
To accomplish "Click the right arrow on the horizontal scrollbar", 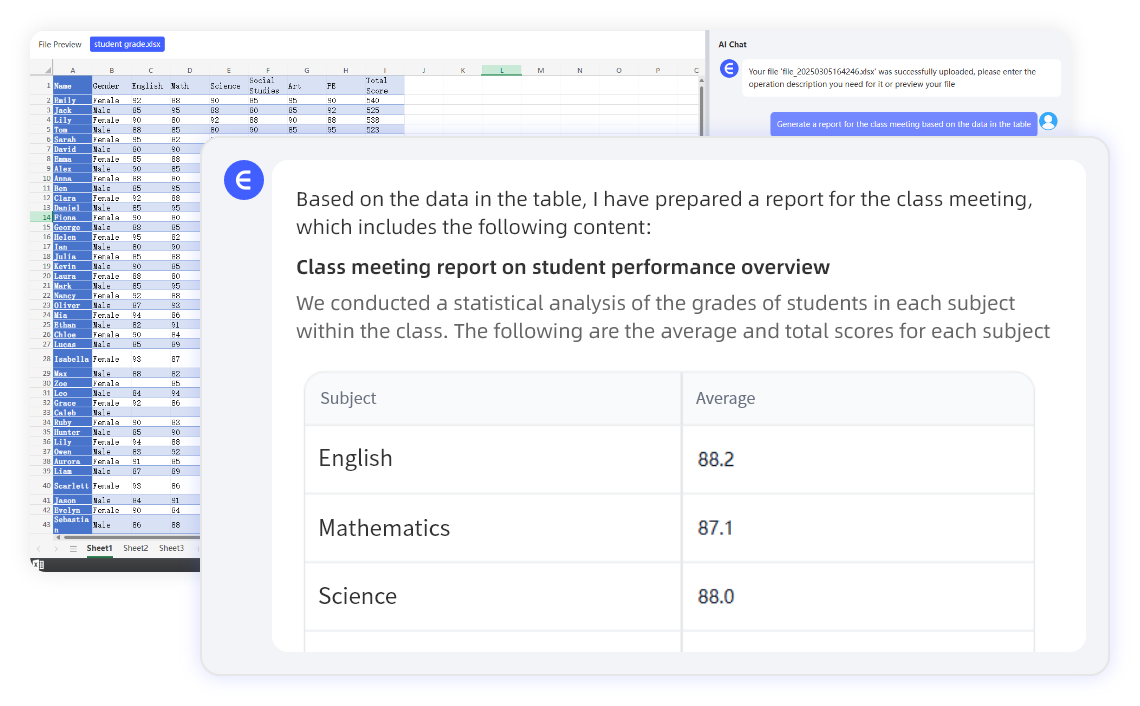I will (x=196, y=537).
